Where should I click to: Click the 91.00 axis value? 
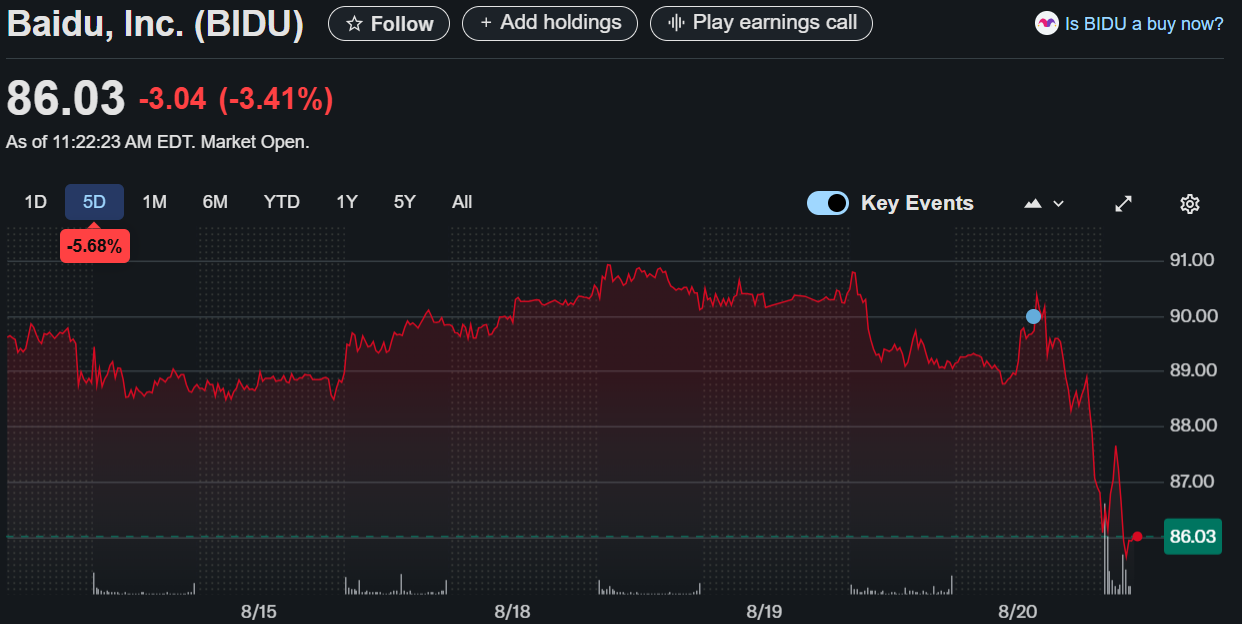pos(1190,260)
